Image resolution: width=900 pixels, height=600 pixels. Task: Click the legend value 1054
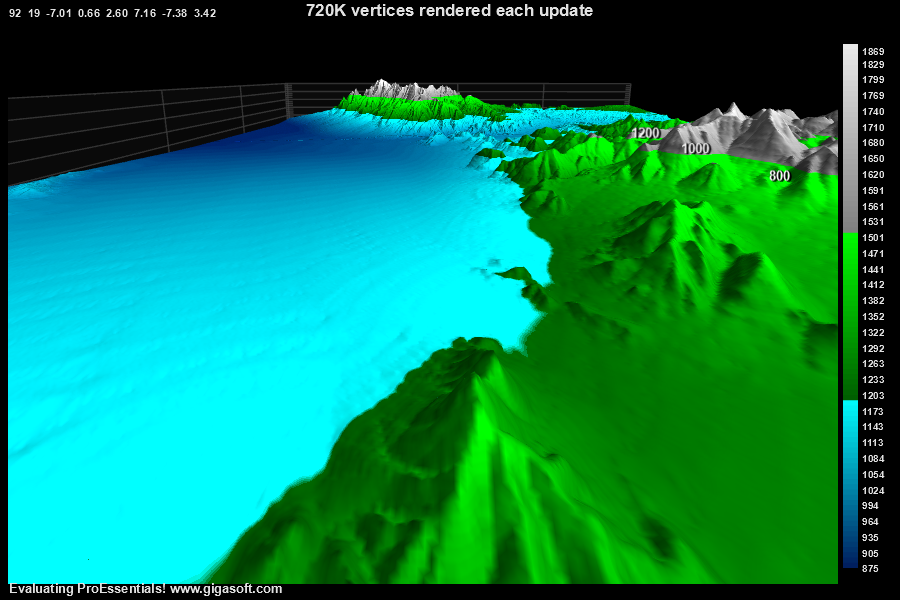coord(873,475)
